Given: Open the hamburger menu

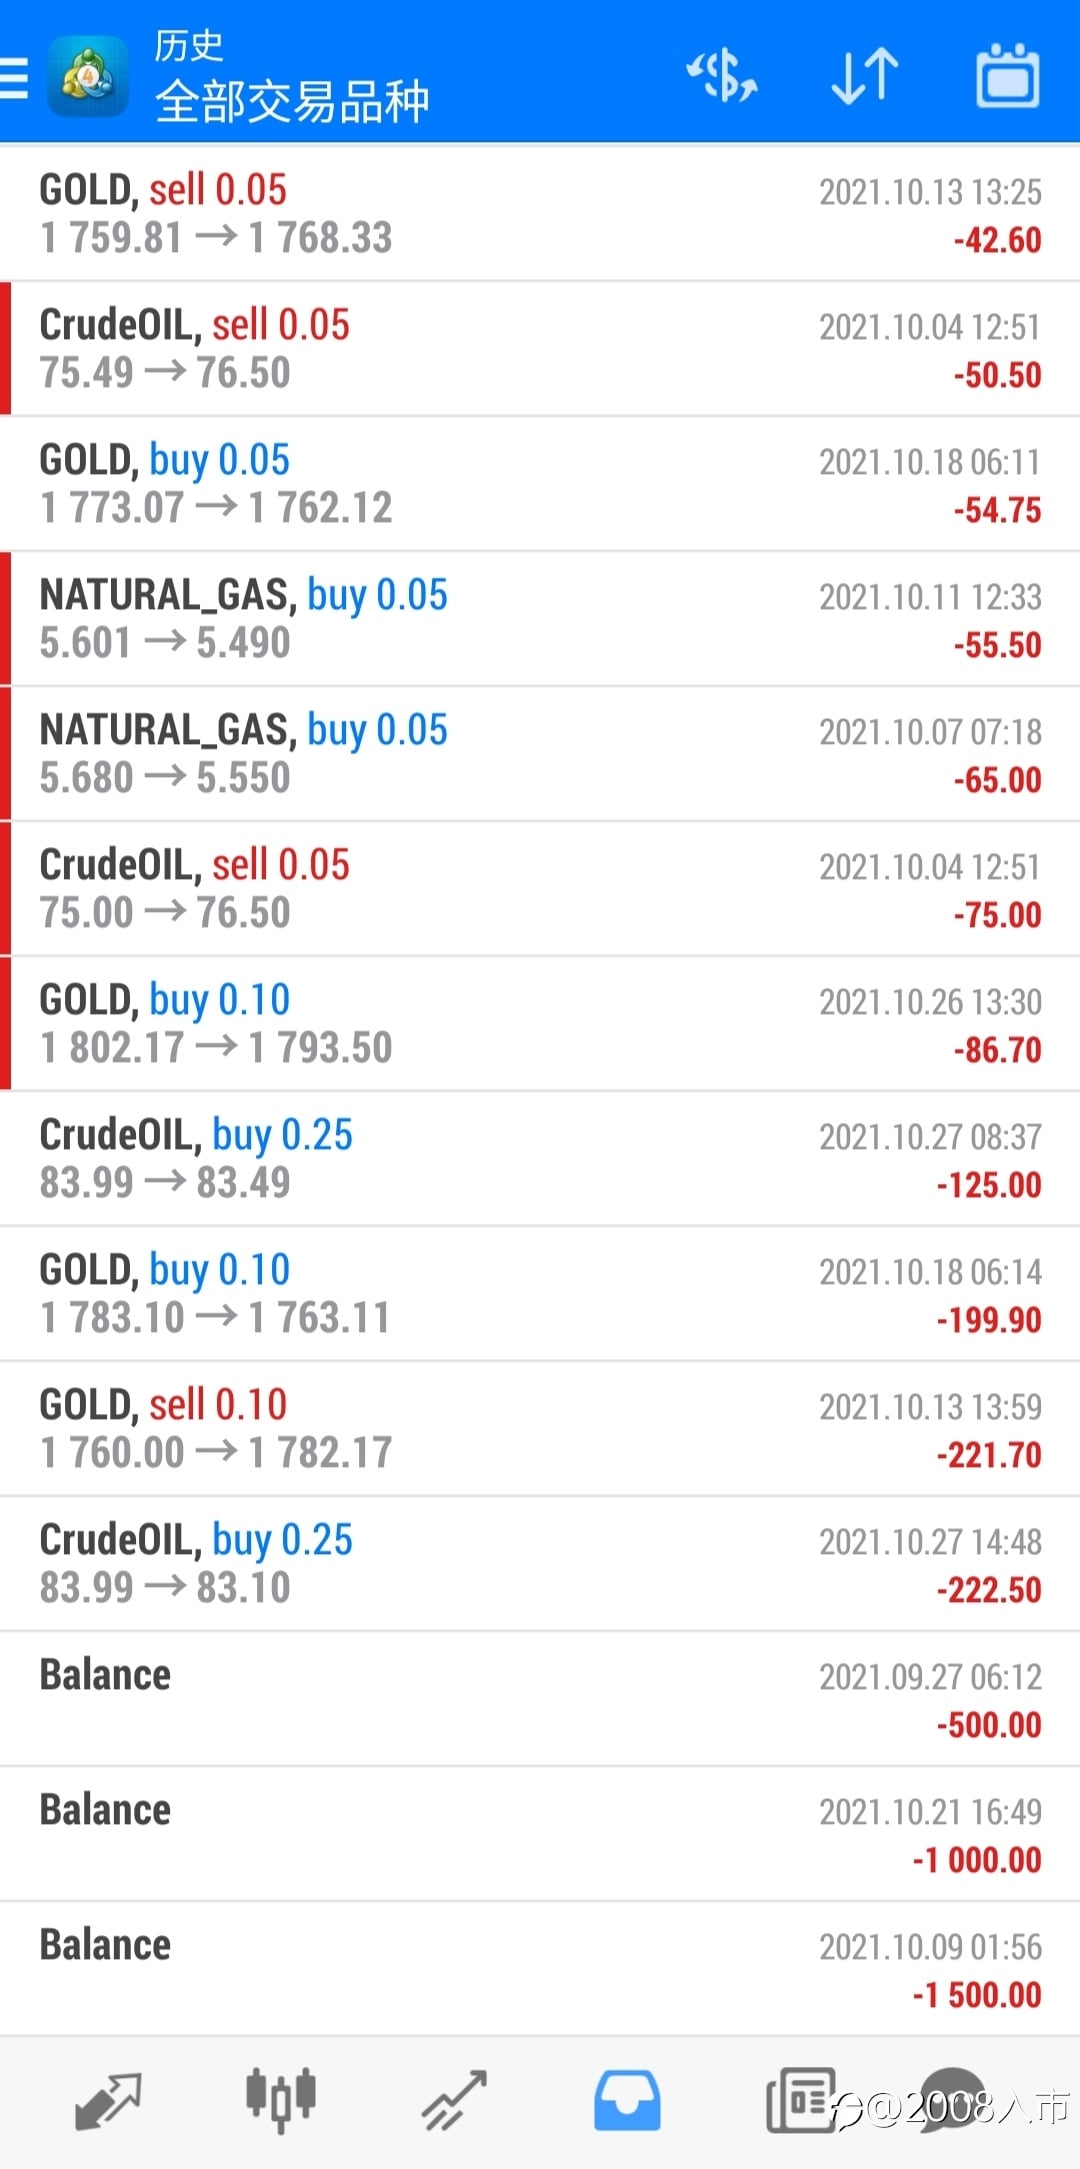Looking at the screenshot, I should [x=13, y=77].
